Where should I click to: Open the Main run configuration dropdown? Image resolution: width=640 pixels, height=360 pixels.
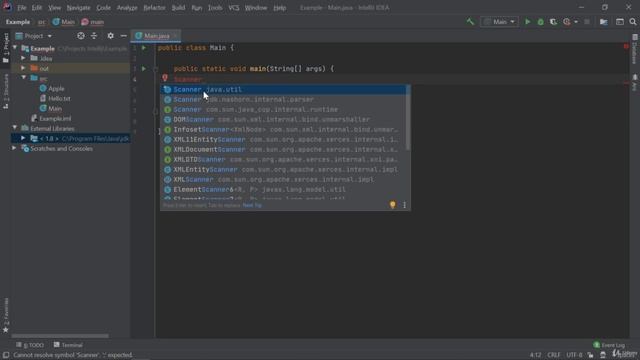pos(500,22)
